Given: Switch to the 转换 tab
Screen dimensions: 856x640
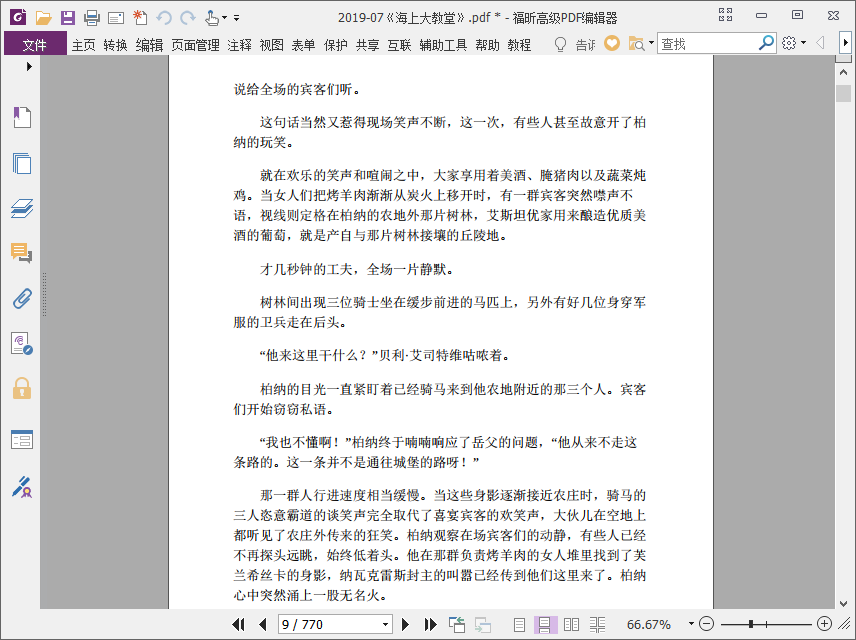Looking at the screenshot, I should tap(115, 45).
